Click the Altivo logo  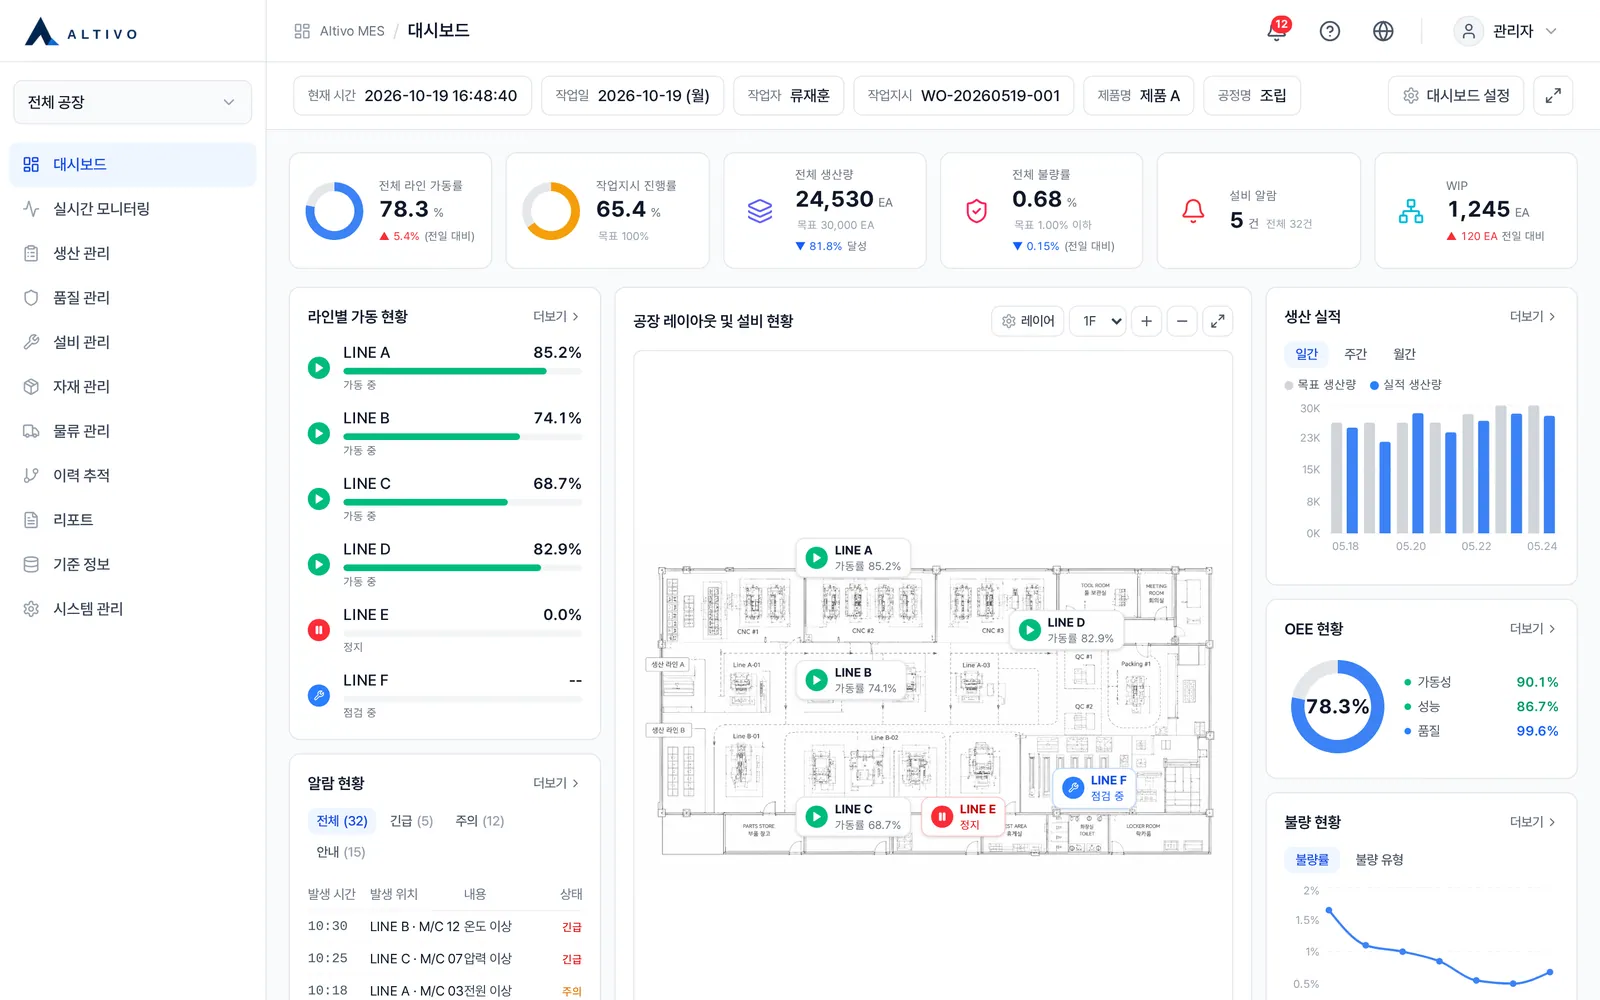(x=82, y=32)
